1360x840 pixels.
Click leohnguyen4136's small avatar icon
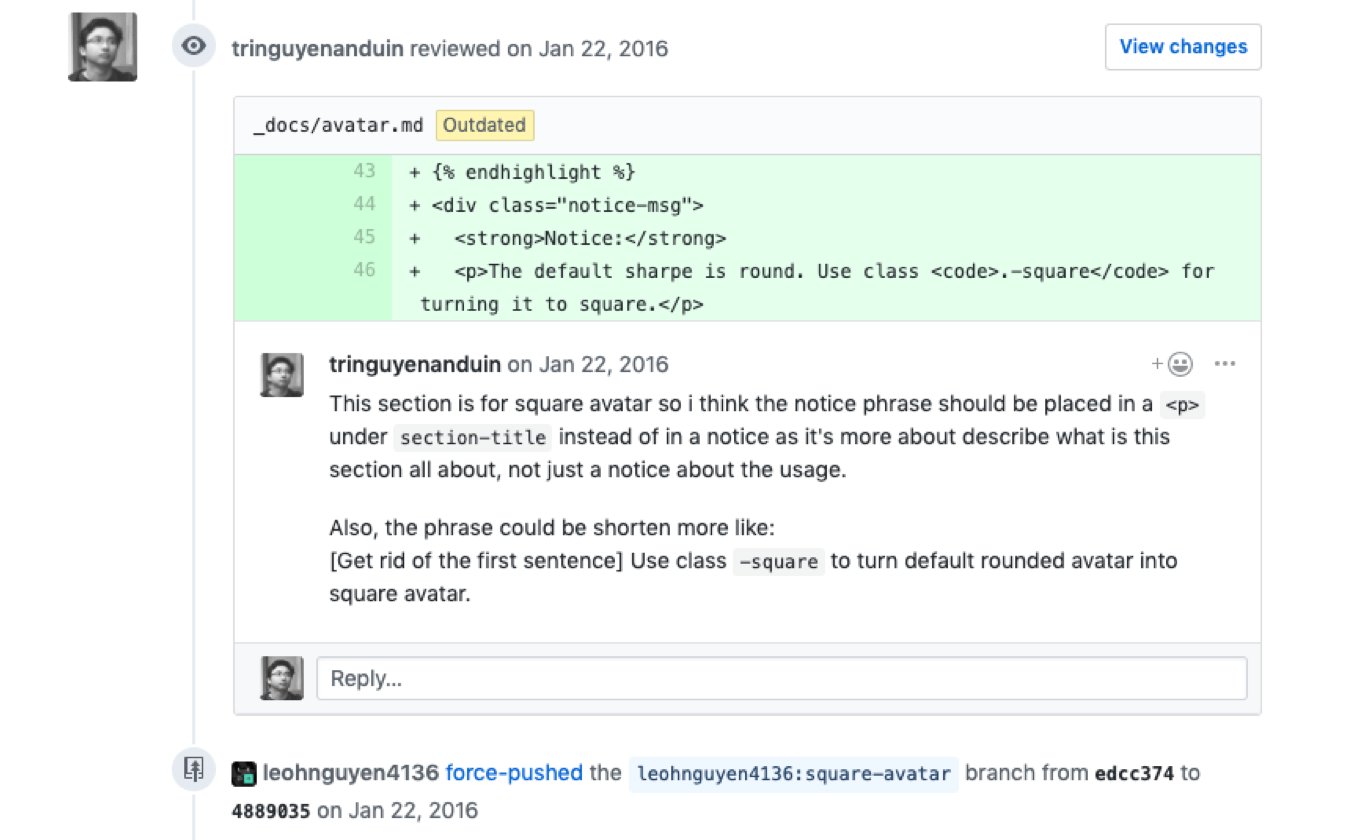pyautogui.click(x=244, y=773)
